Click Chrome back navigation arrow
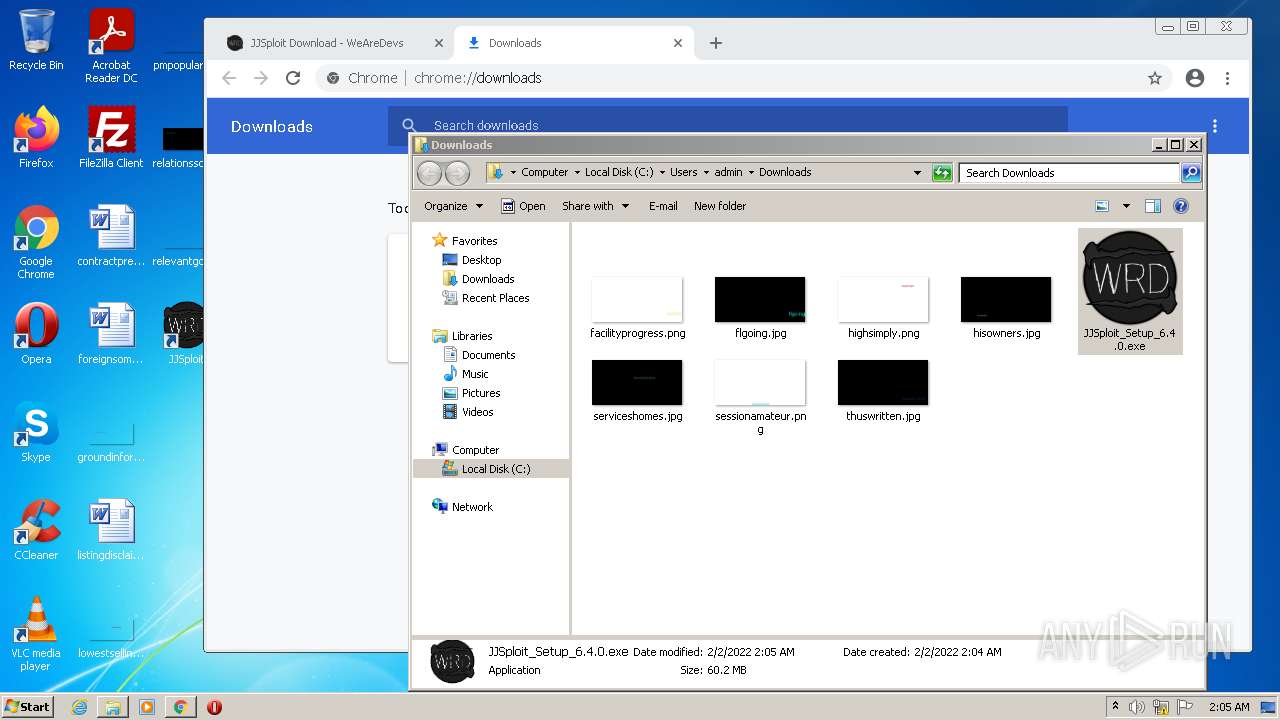The image size is (1280, 720). tap(229, 78)
